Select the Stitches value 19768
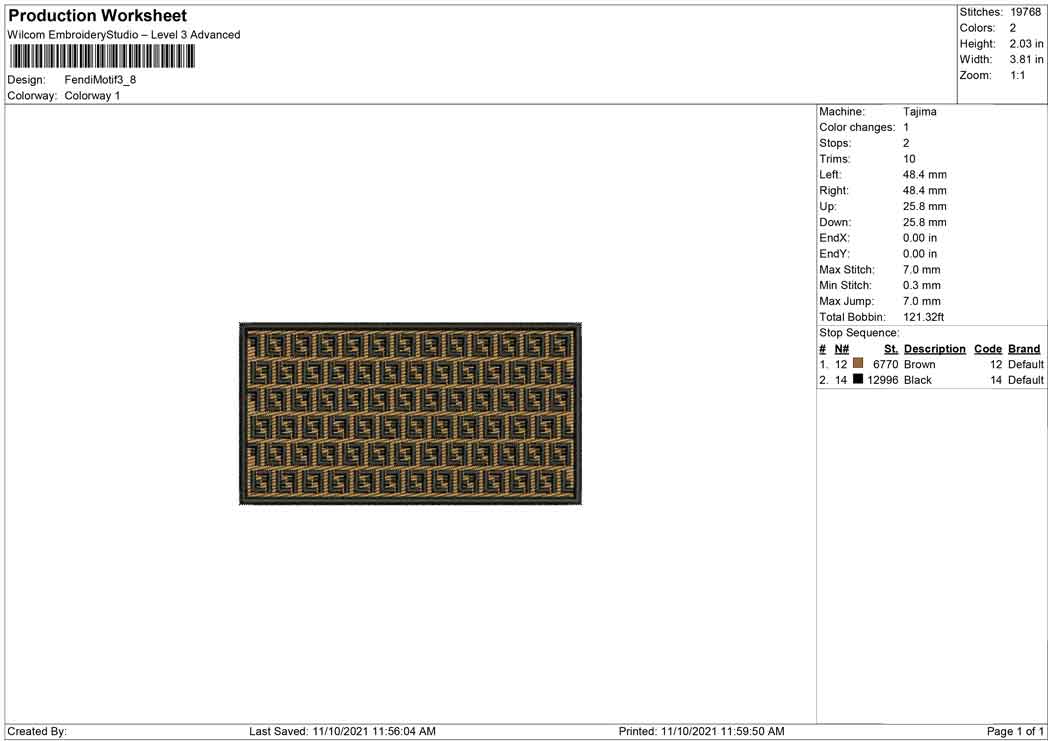The image size is (1052, 741). [1025, 12]
